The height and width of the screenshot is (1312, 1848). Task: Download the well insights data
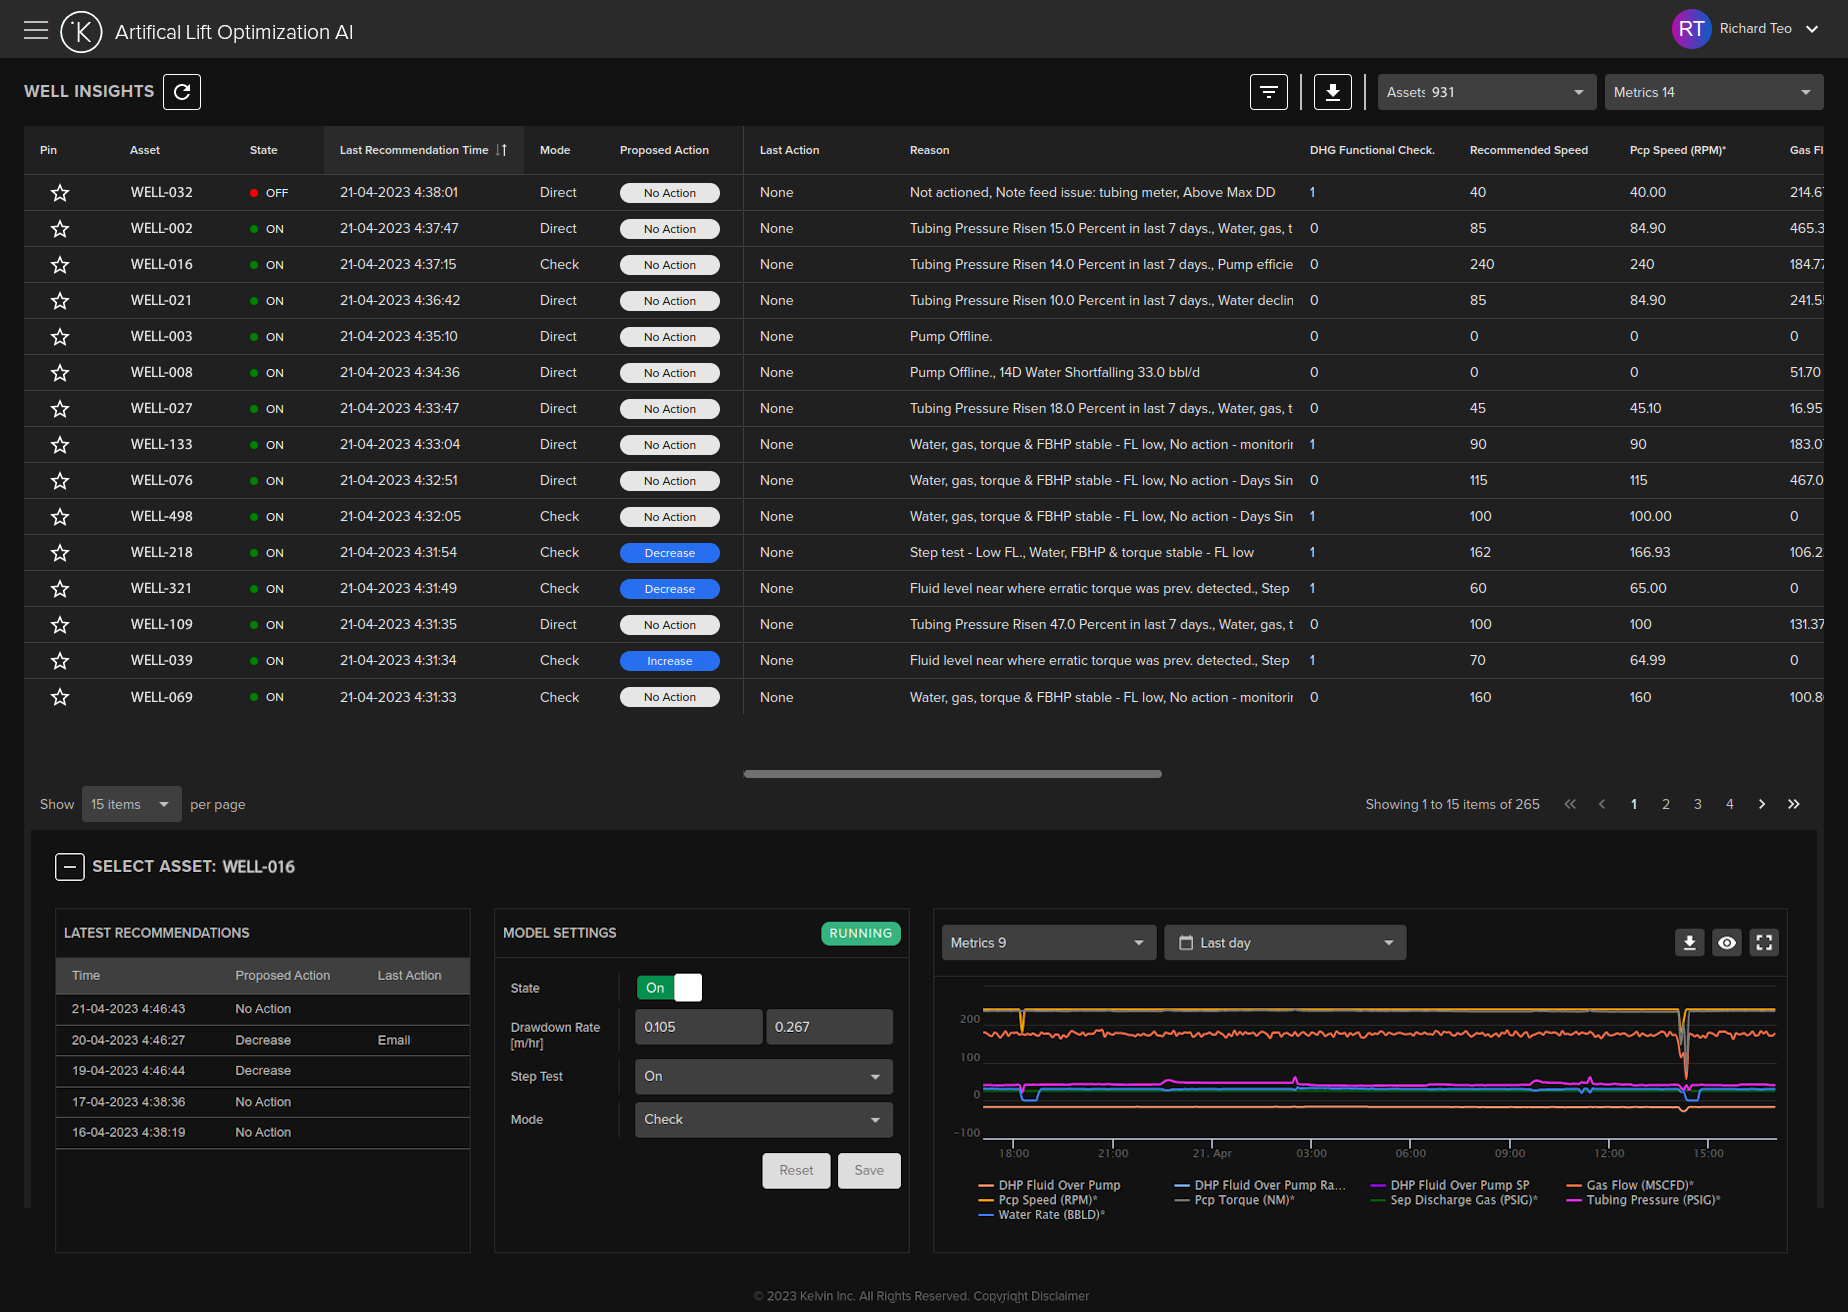click(x=1332, y=92)
